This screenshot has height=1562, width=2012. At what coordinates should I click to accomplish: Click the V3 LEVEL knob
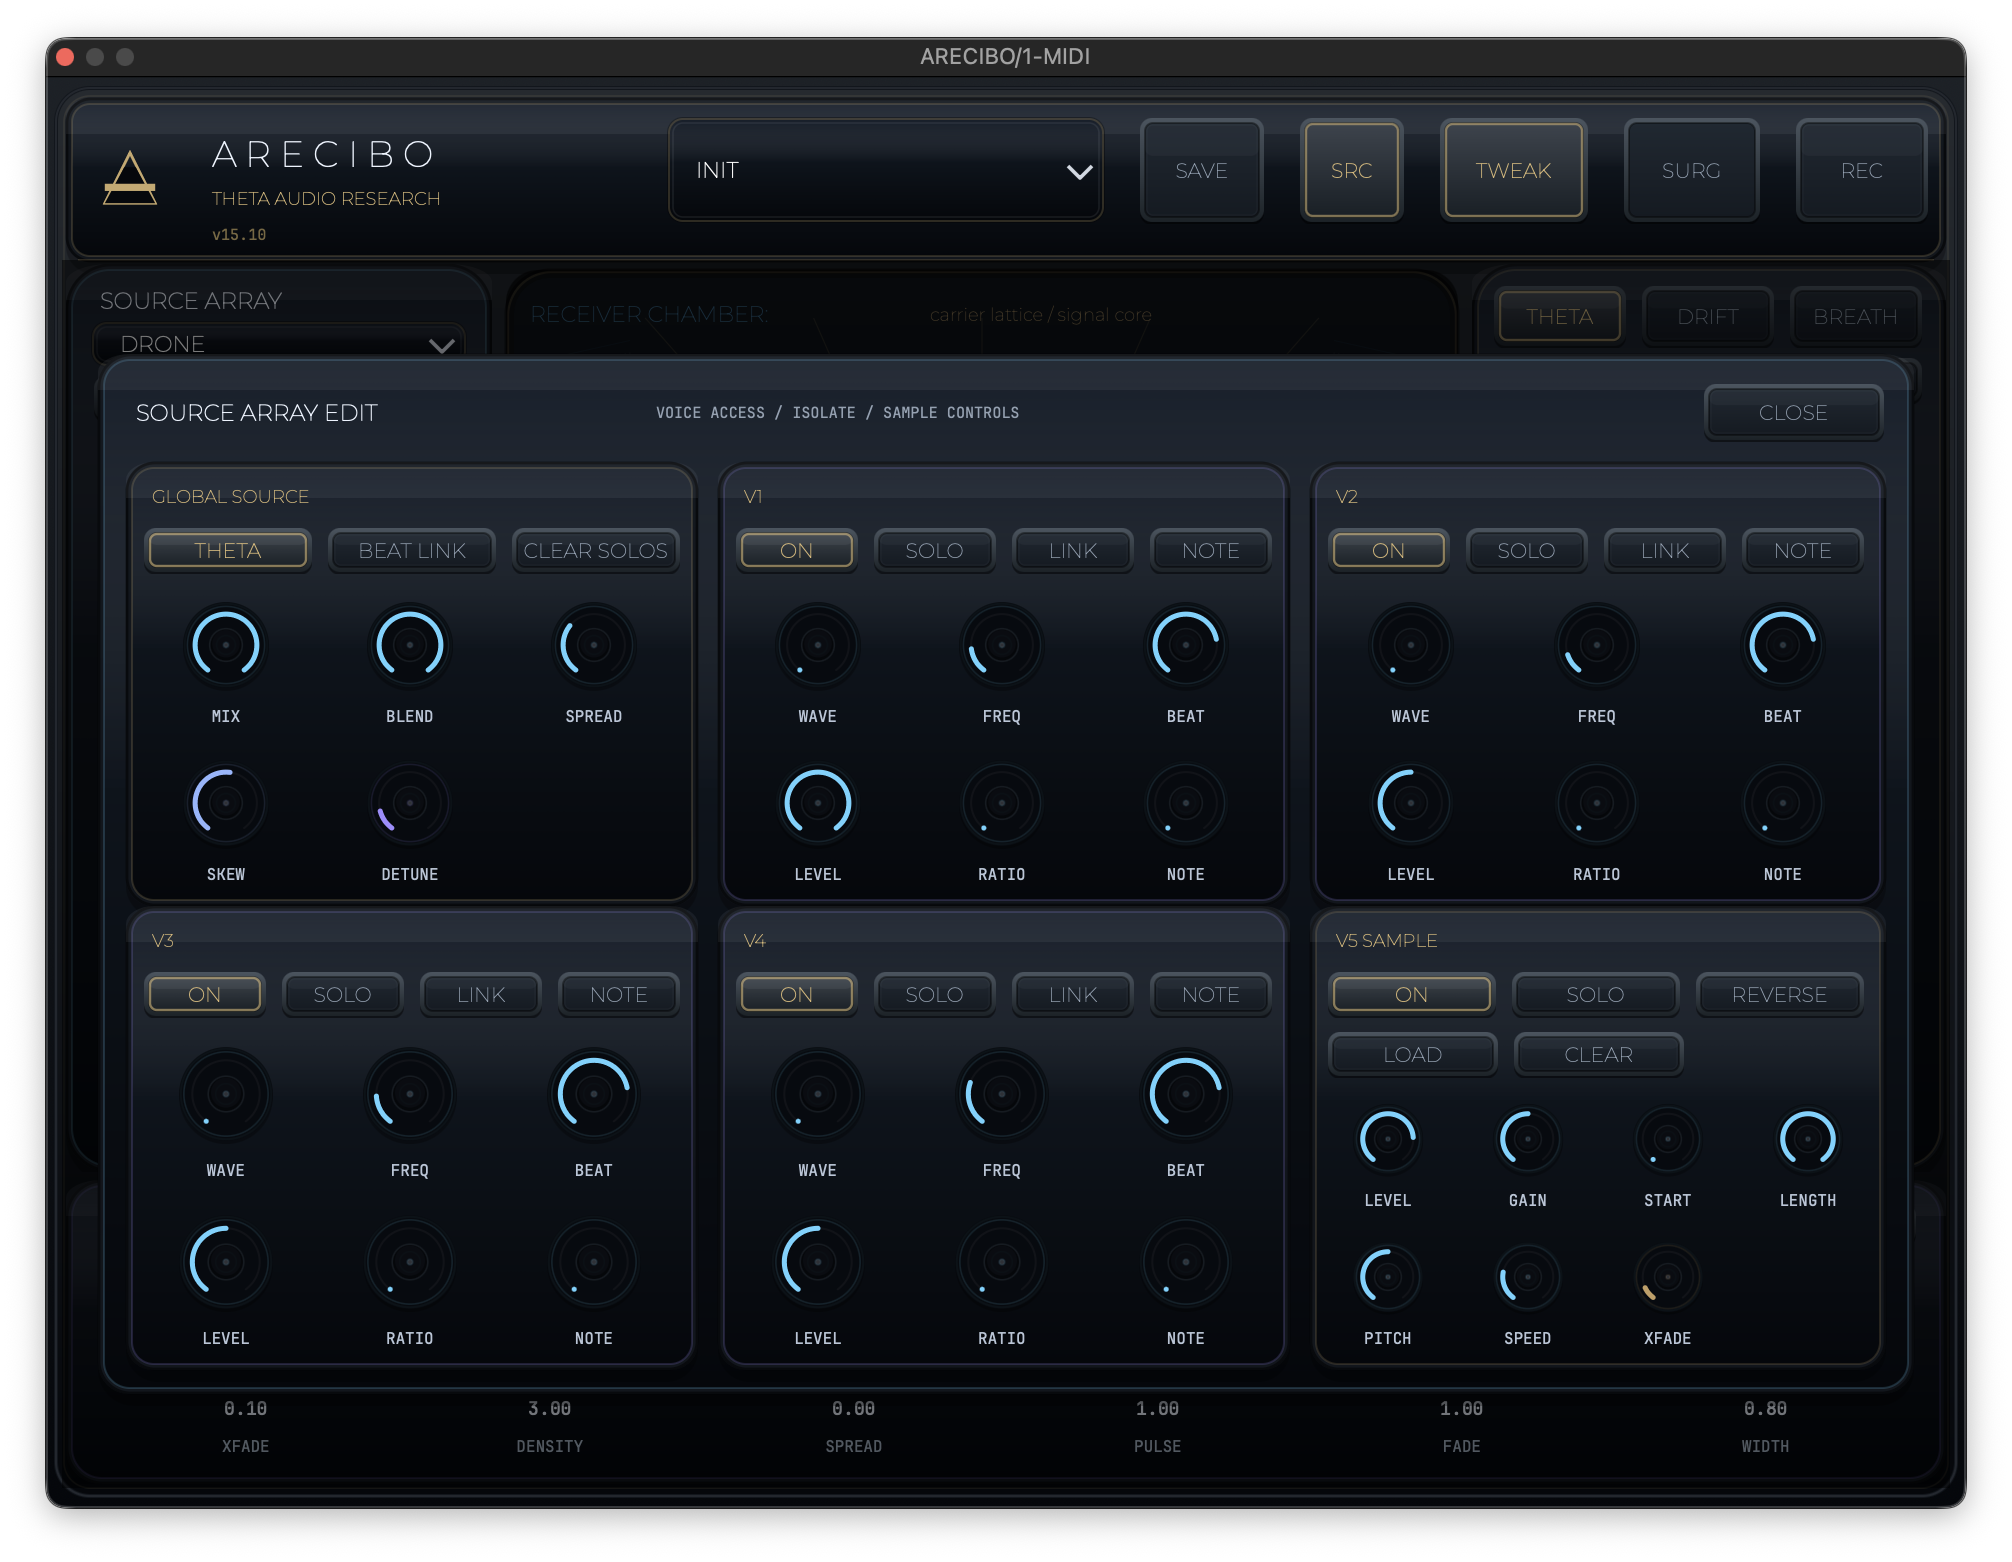226,1262
